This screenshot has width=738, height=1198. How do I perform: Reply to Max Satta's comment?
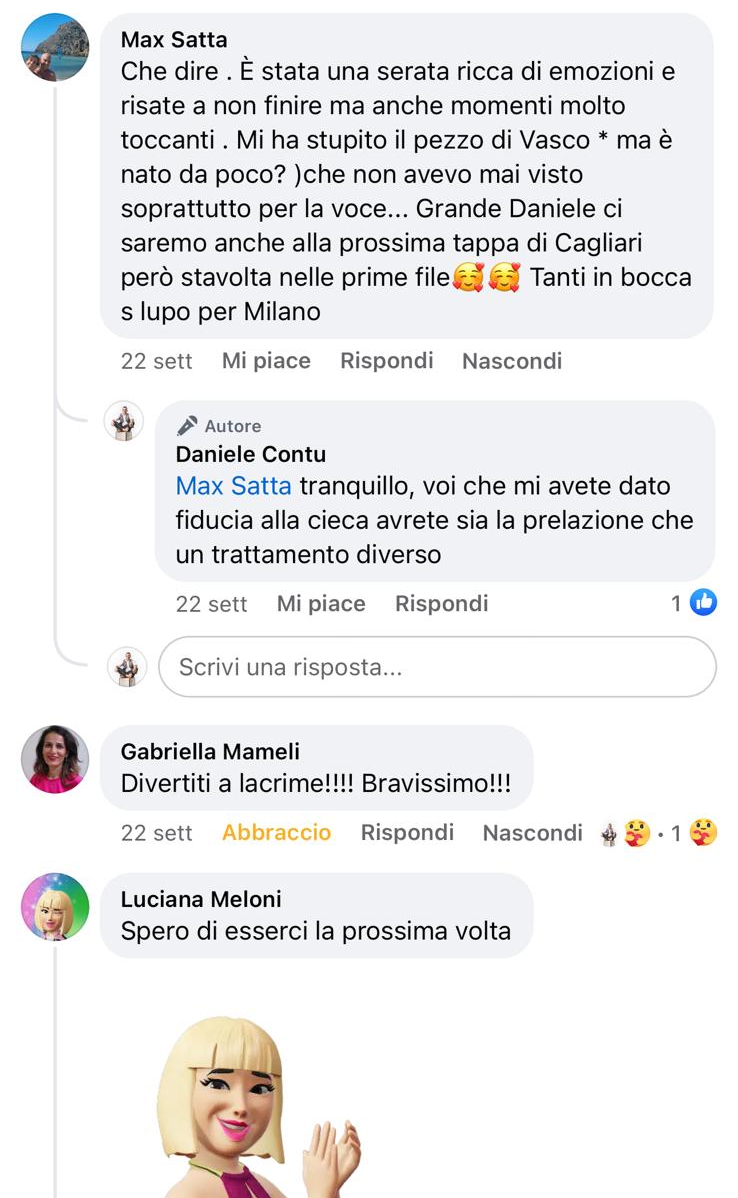[387, 361]
